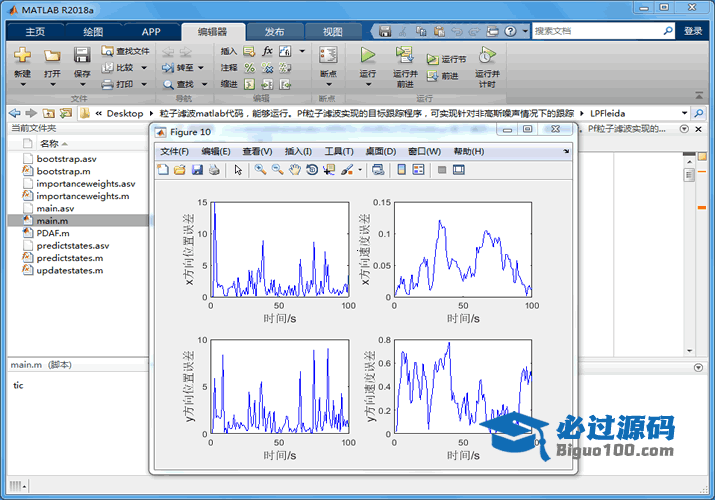Click the Open (打开) folder icon
This screenshot has height=500, width=715.
(52, 56)
